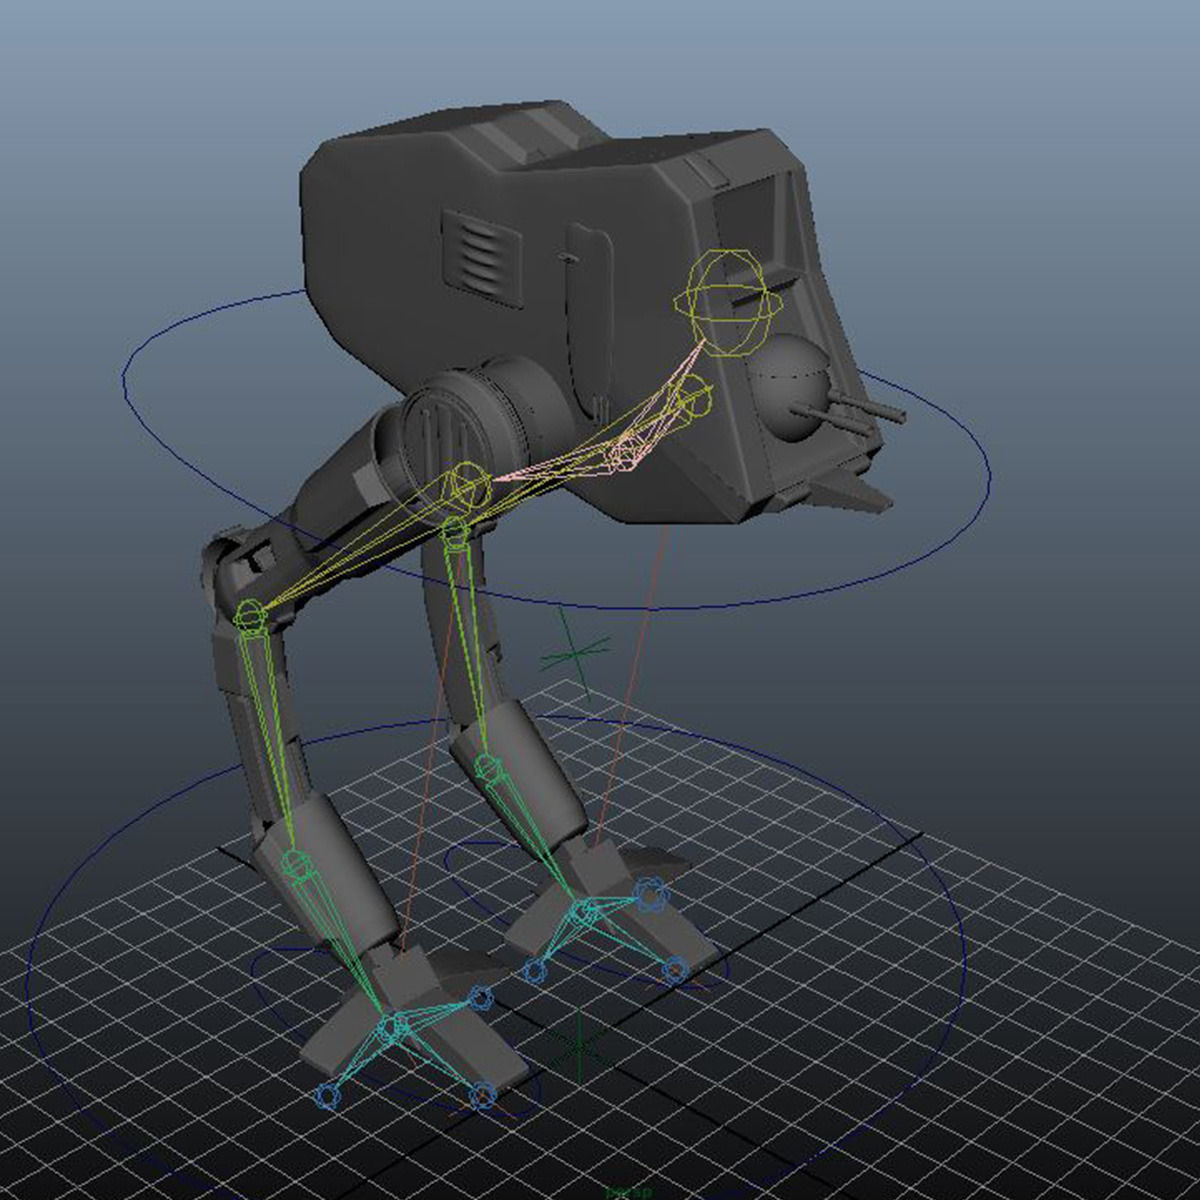Select the green upper-leg joint of the foreground leg
The width and height of the screenshot is (1200, 1200).
(x=250, y=617)
